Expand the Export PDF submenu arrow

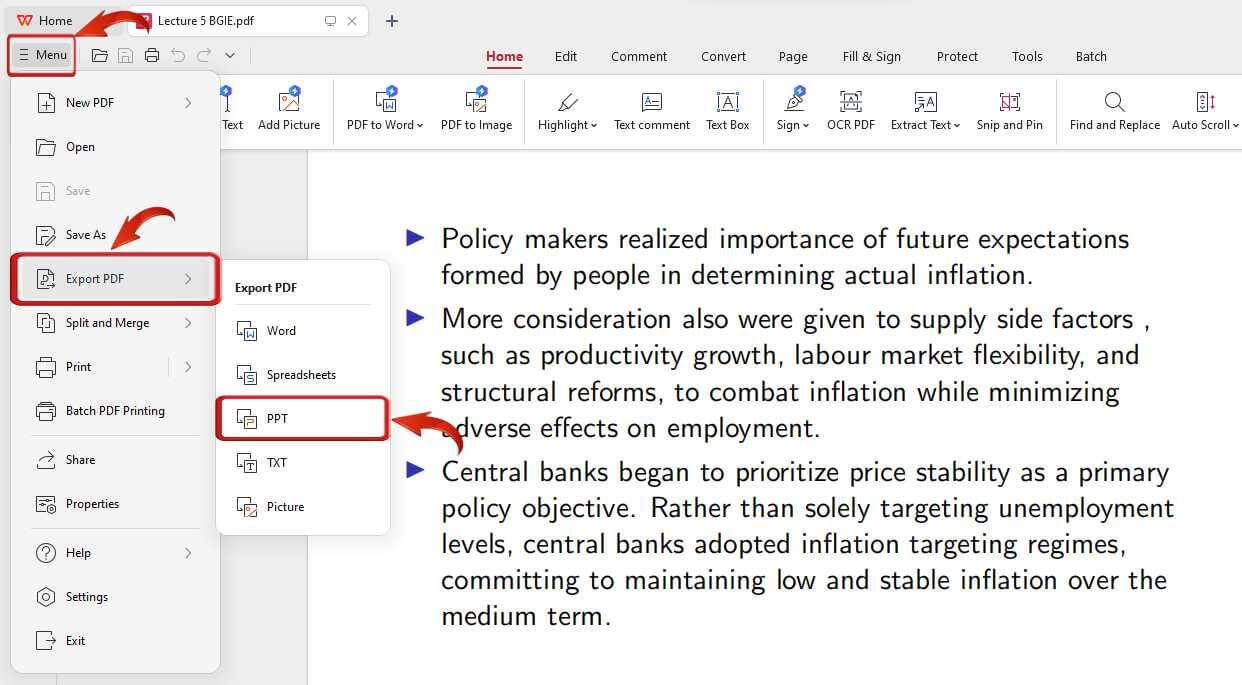click(x=188, y=278)
